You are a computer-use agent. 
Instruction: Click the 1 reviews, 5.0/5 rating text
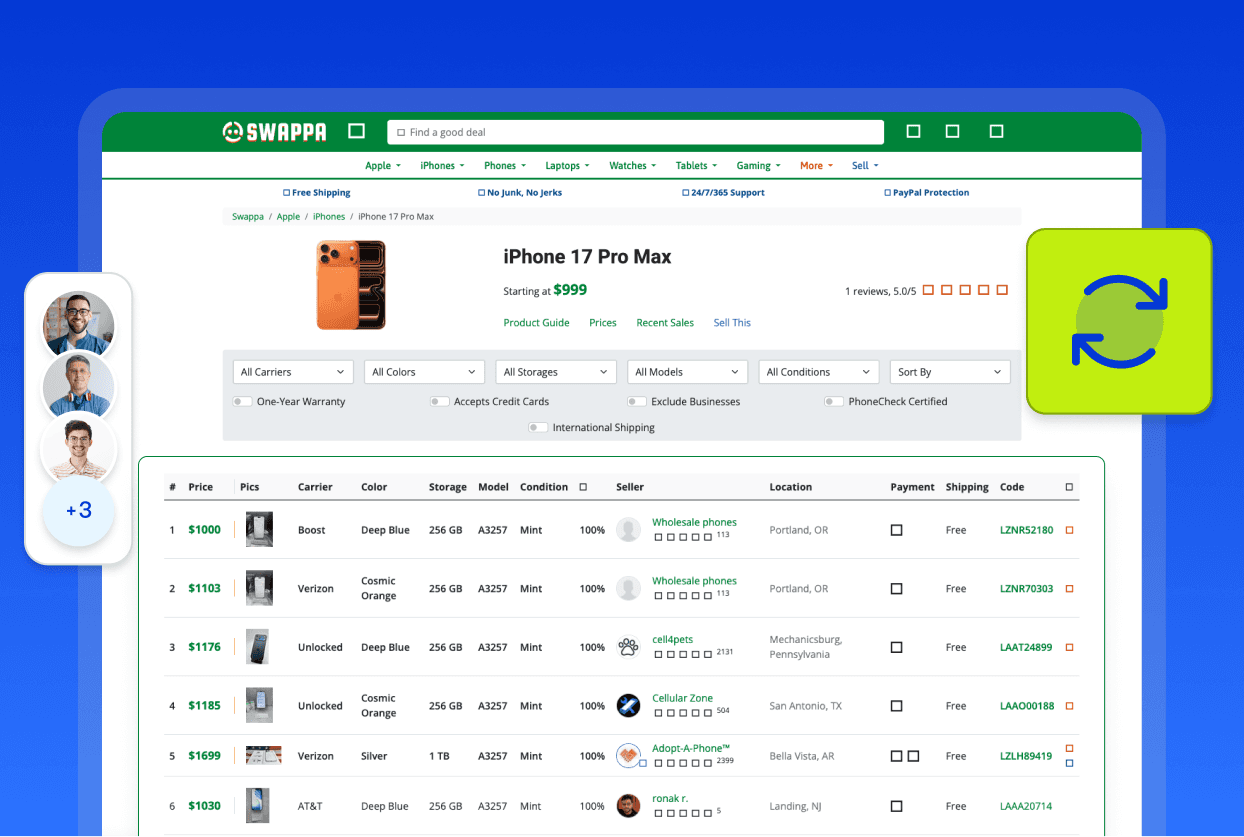click(880, 292)
